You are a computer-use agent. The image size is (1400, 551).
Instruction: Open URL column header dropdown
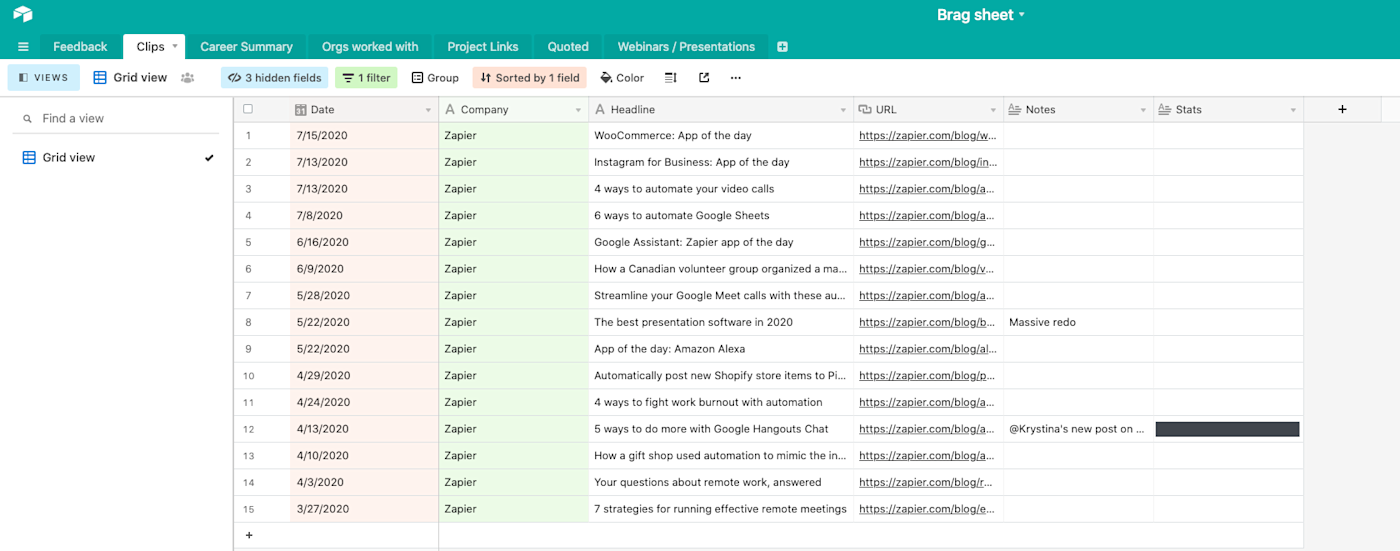(993, 110)
